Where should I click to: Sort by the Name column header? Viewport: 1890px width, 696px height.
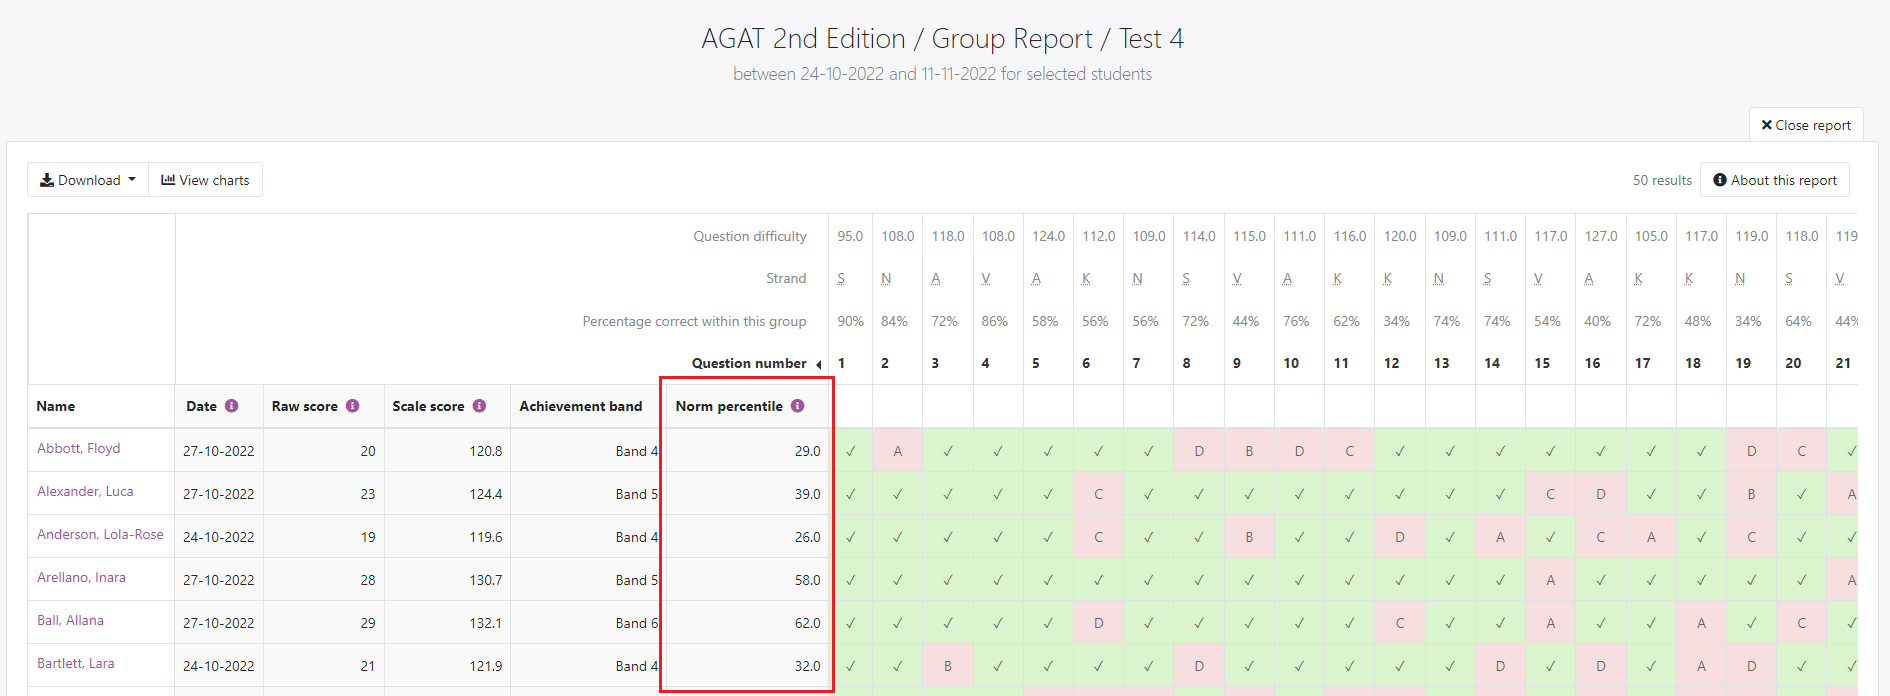[x=56, y=406]
